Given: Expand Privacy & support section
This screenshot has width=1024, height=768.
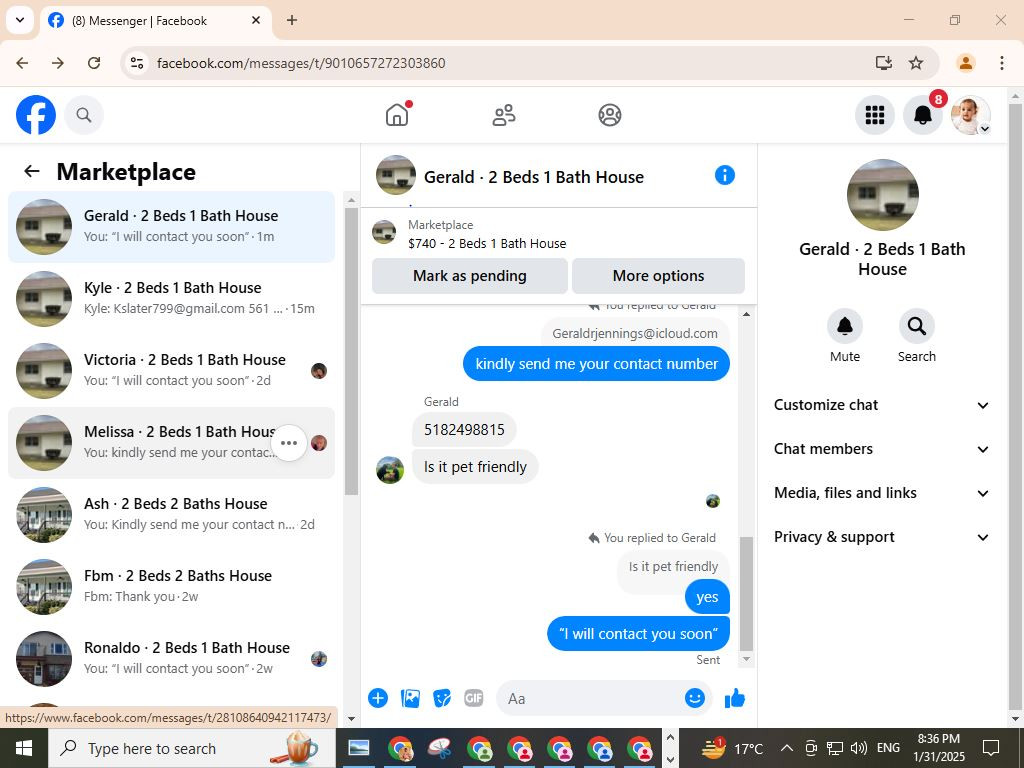Looking at the screenshot, I should coord(882,537).
